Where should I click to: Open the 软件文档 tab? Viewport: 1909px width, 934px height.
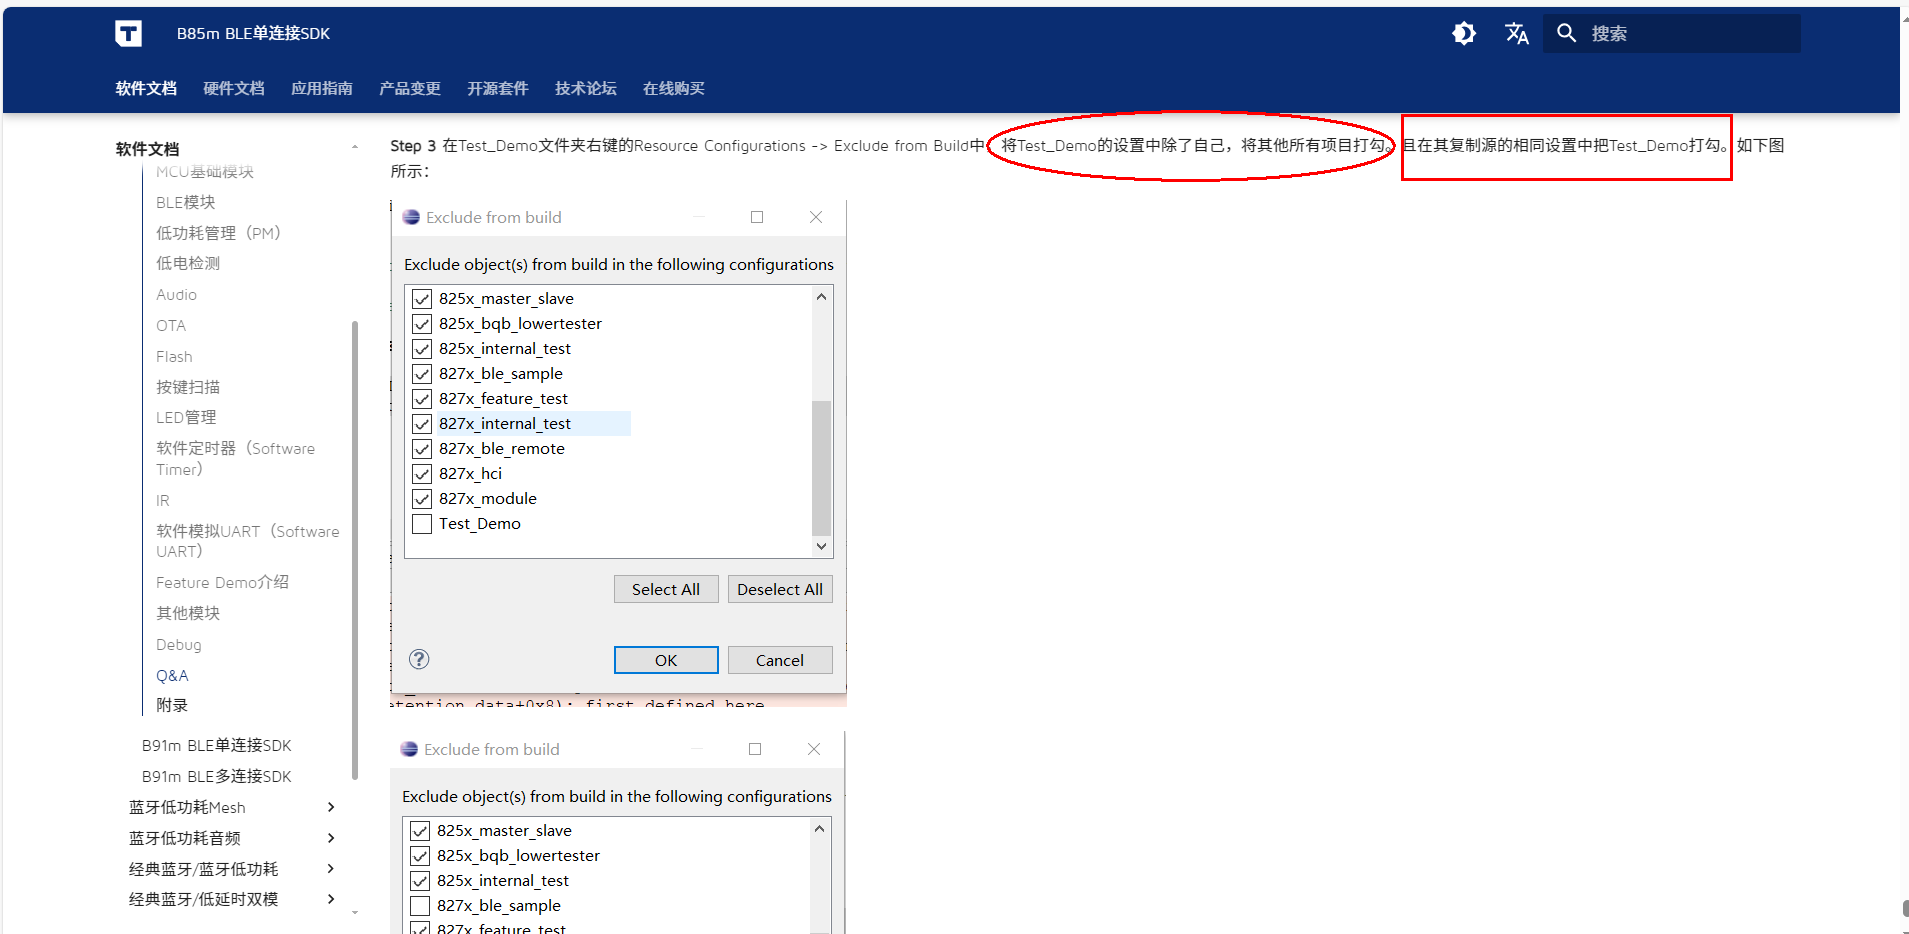click(146, 88)
